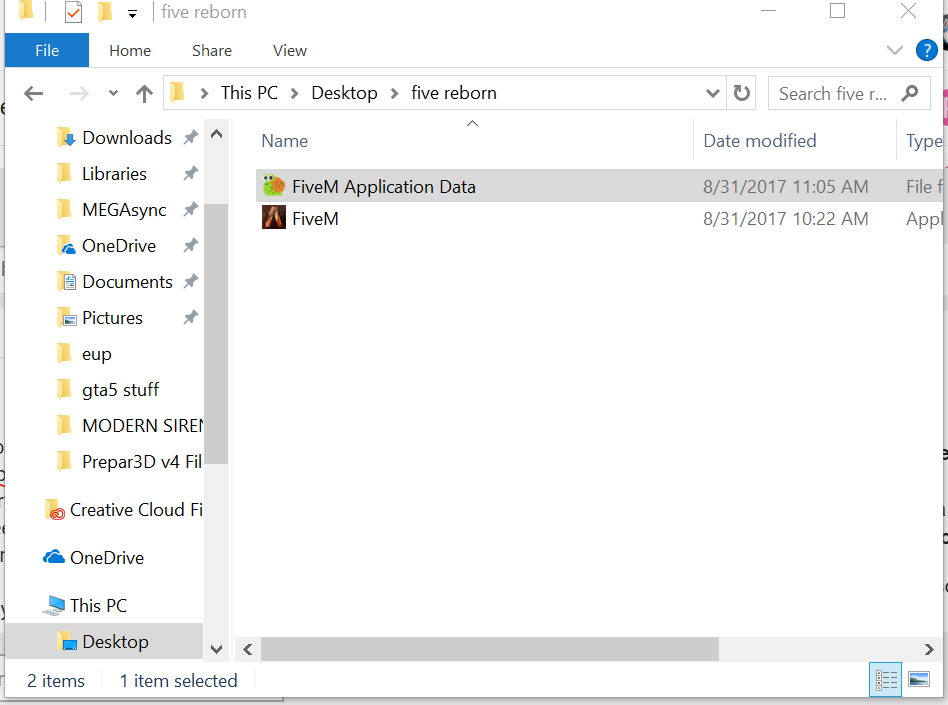
Task: Open Pictures in the navigation pane
Action: pyautogui.click(x=112, y=318)
